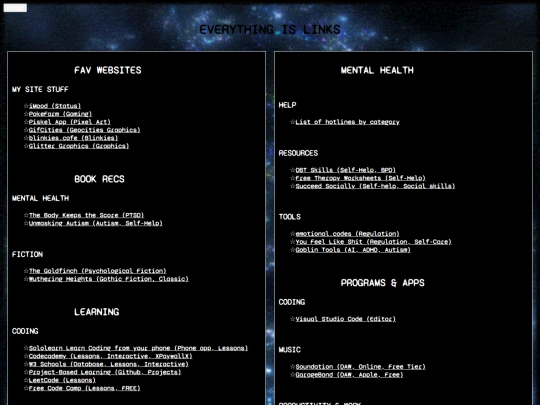Visit Codecademy (Lessons, Interactive) link
The width and height of the screenshot is (540, 405).
pyautogui.click(x=111, y=356)
